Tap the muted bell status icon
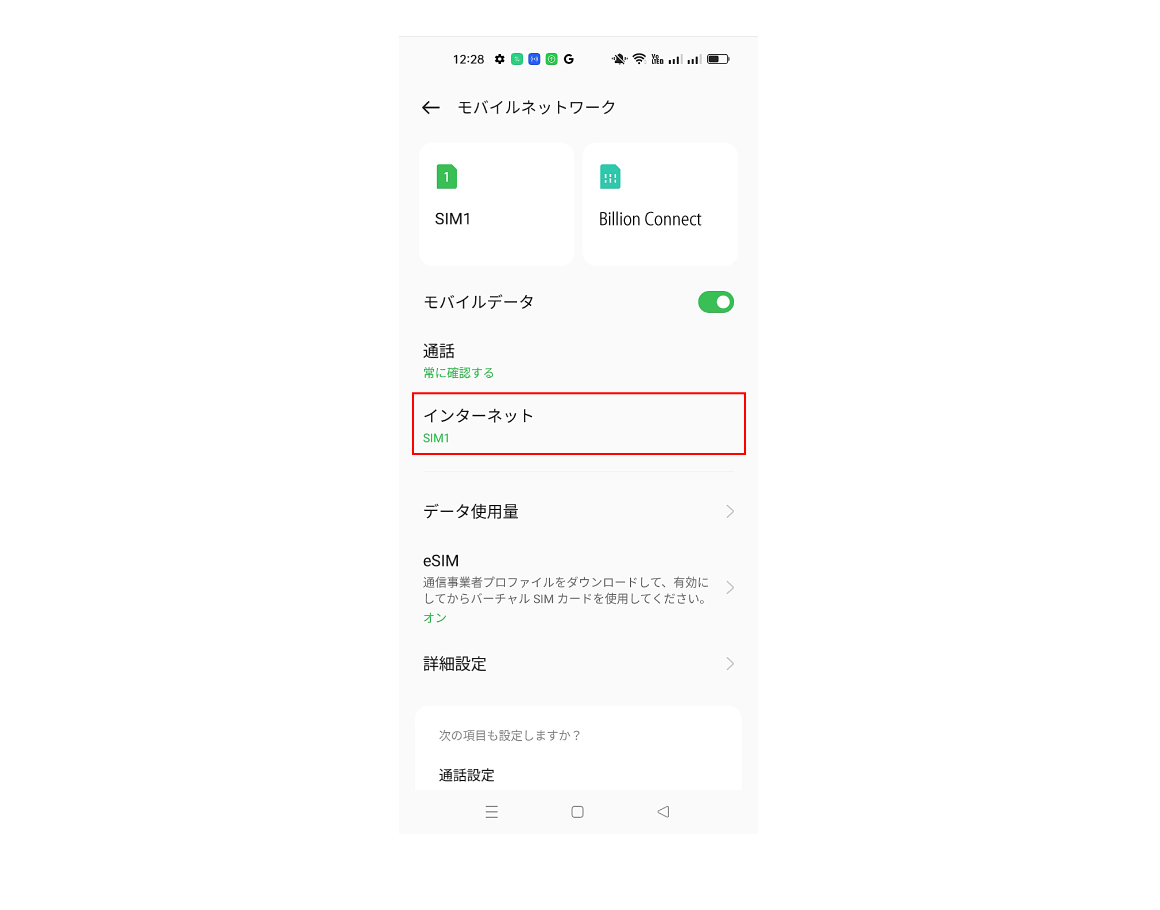1160x910 pixels. click(x=619, y=59)
